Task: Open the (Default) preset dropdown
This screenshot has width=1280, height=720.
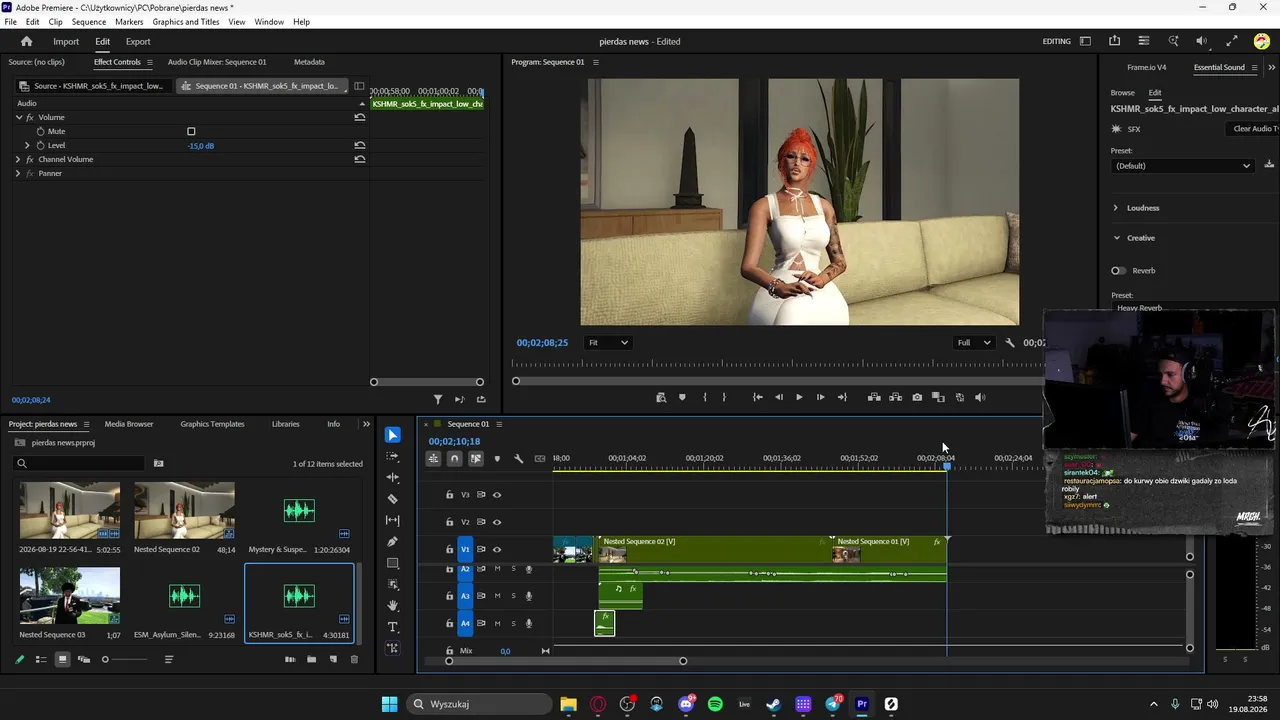Action: coord(1183,166)
